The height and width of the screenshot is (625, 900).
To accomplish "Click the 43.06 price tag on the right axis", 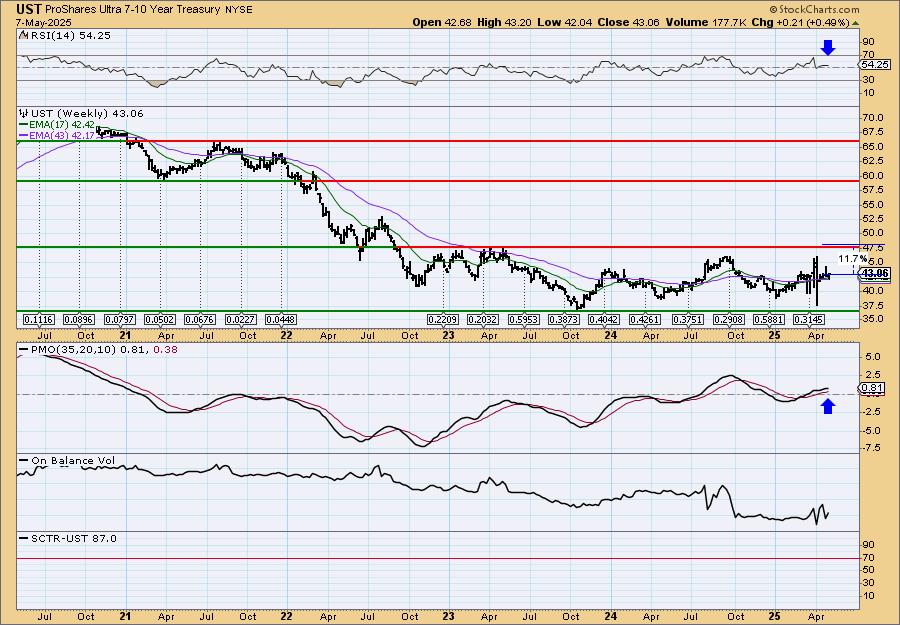I will point(876,274).
